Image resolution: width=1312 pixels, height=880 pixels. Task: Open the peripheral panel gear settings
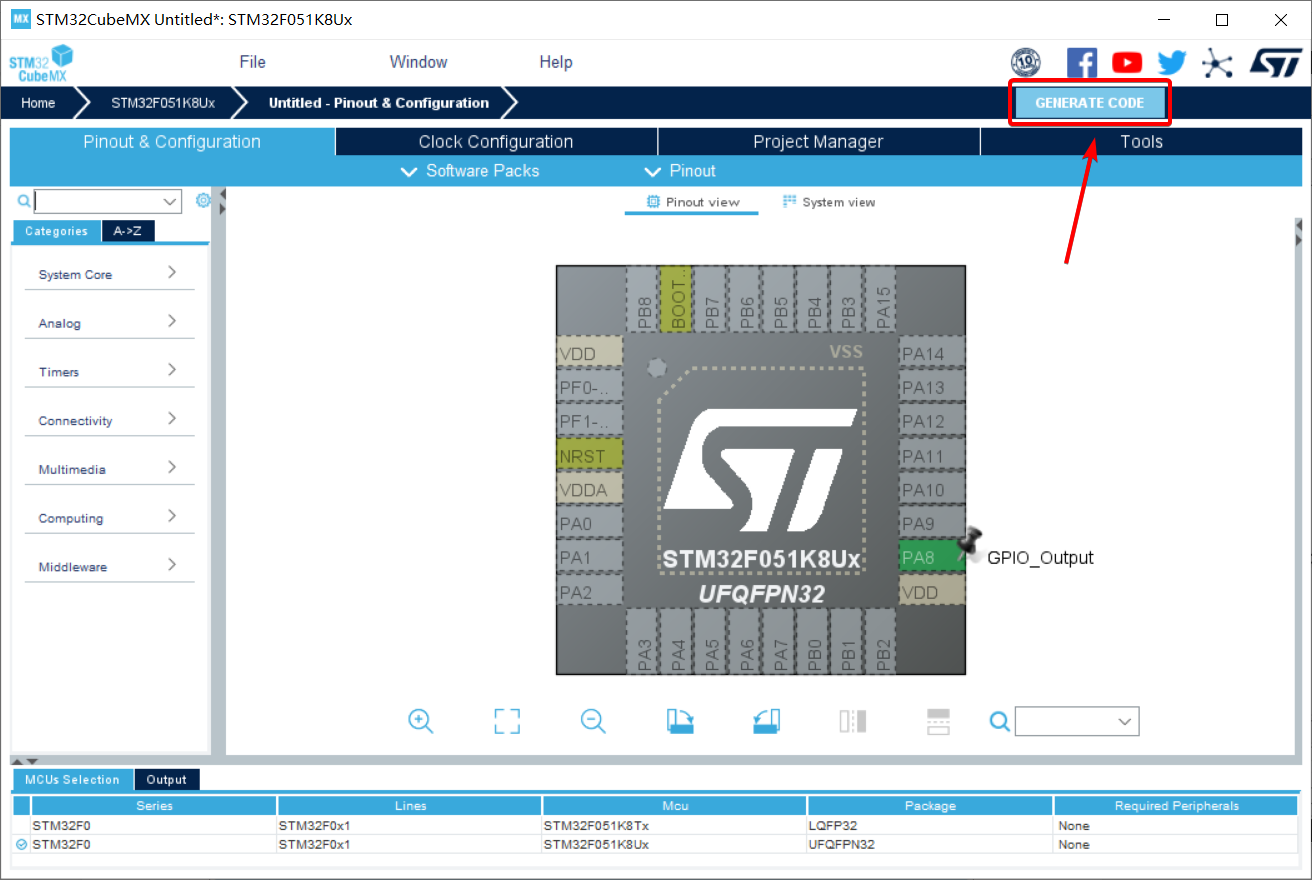tap(203, 200)
